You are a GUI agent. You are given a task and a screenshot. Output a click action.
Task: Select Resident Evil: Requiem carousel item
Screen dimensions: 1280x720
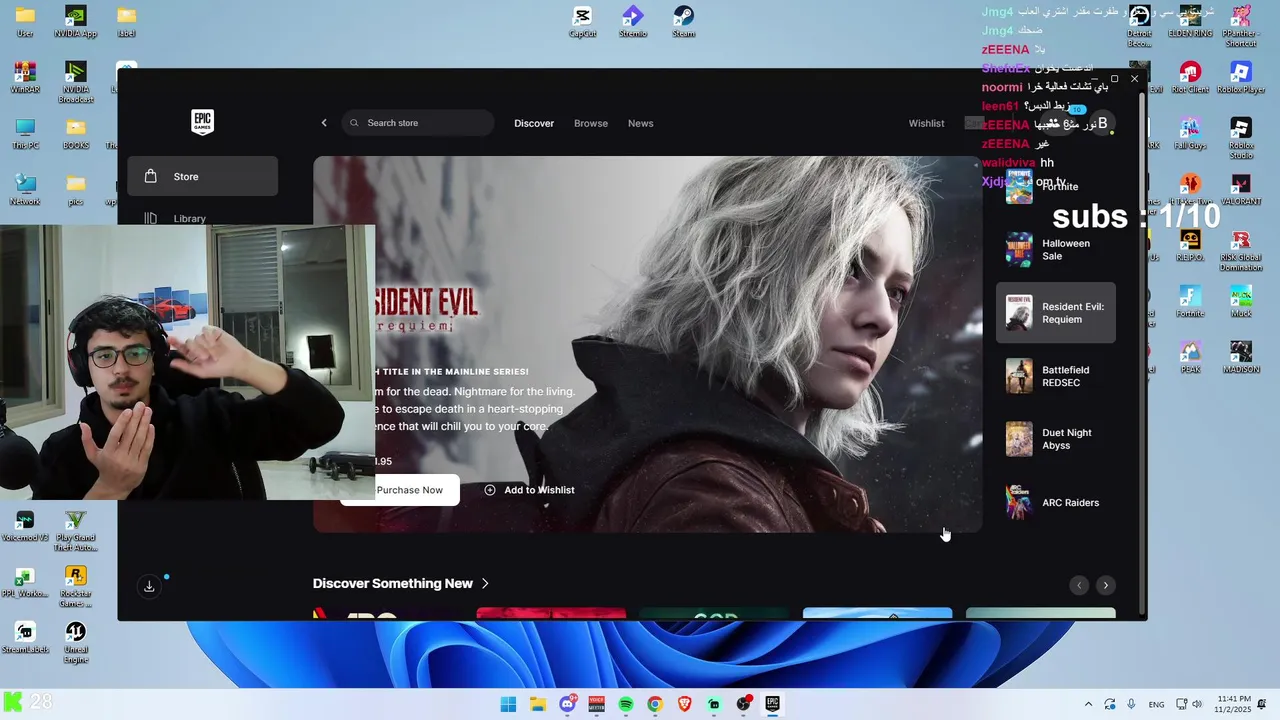tap(1056, 313)
